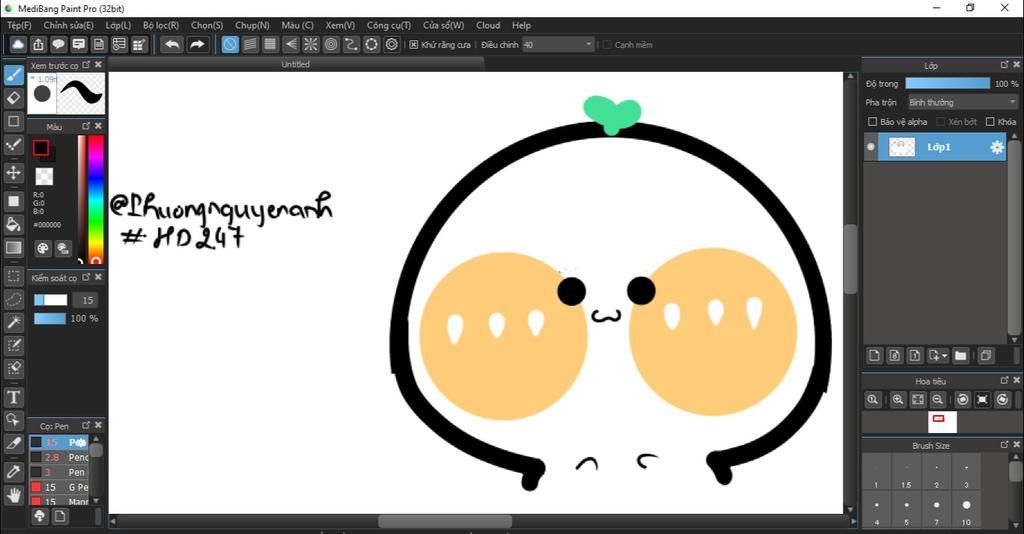This screenshot has width=1024, height=534.
Task: Select the Magic Wand tool
Action: (14, 322)
